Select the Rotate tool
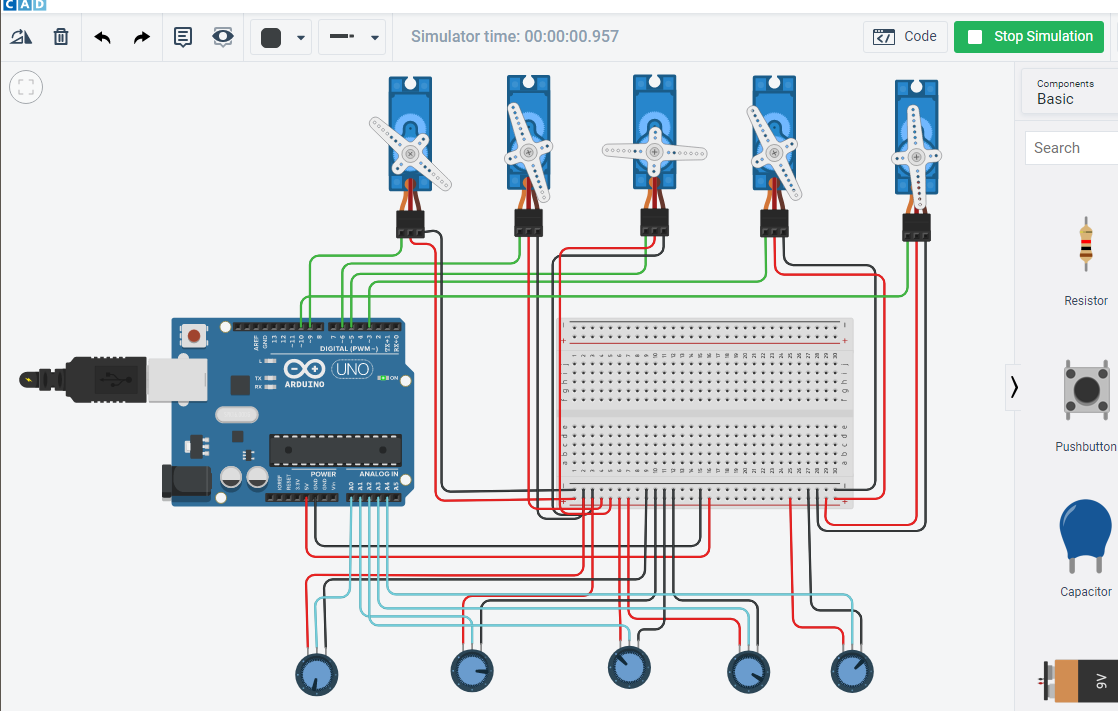The image size is (1118, 711). click(21, 36)
